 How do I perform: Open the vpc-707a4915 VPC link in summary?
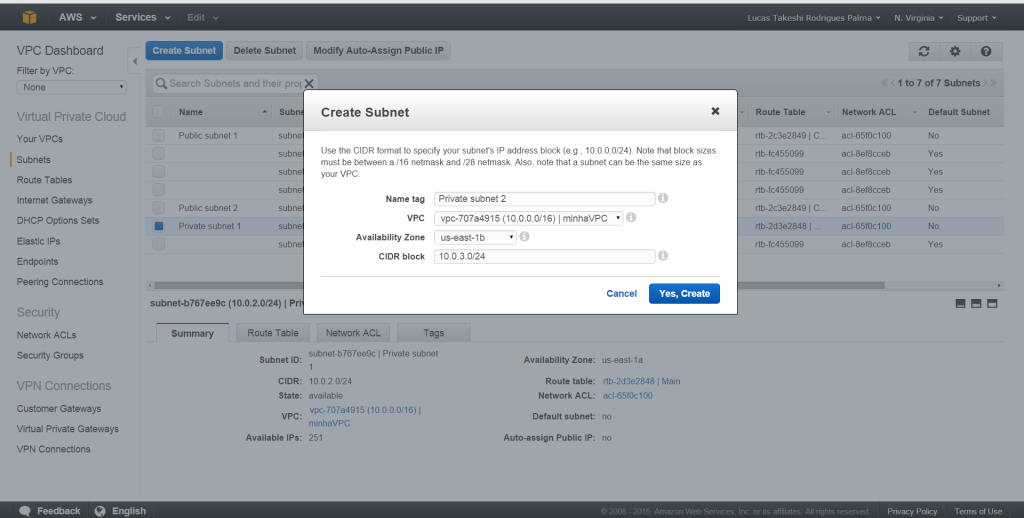pyautogui.click(x=365, y=416)
